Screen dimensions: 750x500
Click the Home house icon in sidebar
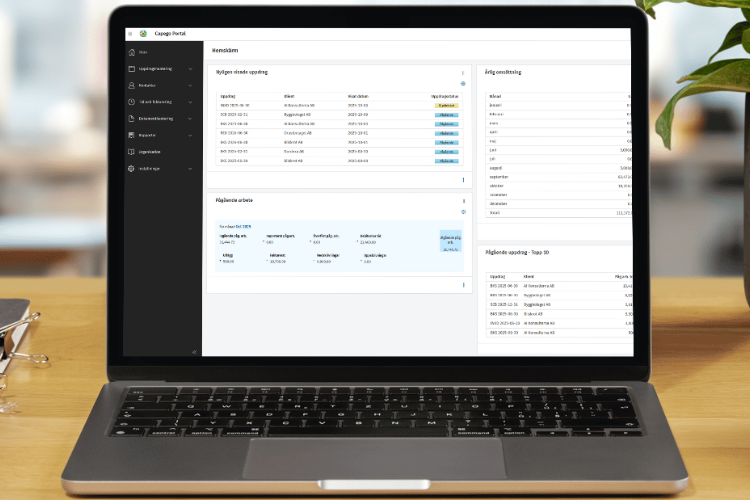[132, 52]
